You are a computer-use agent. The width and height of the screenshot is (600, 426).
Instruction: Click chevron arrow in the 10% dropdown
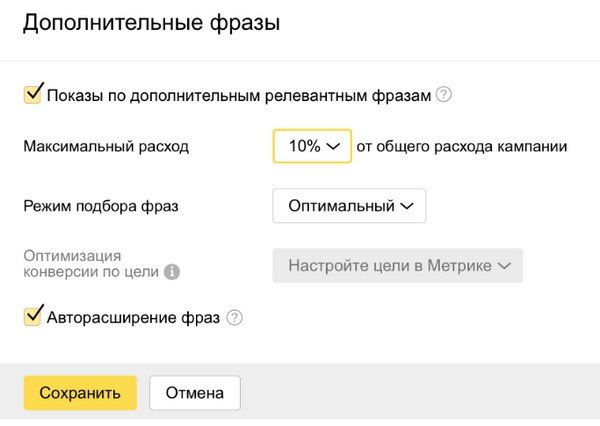coord(334,146)
